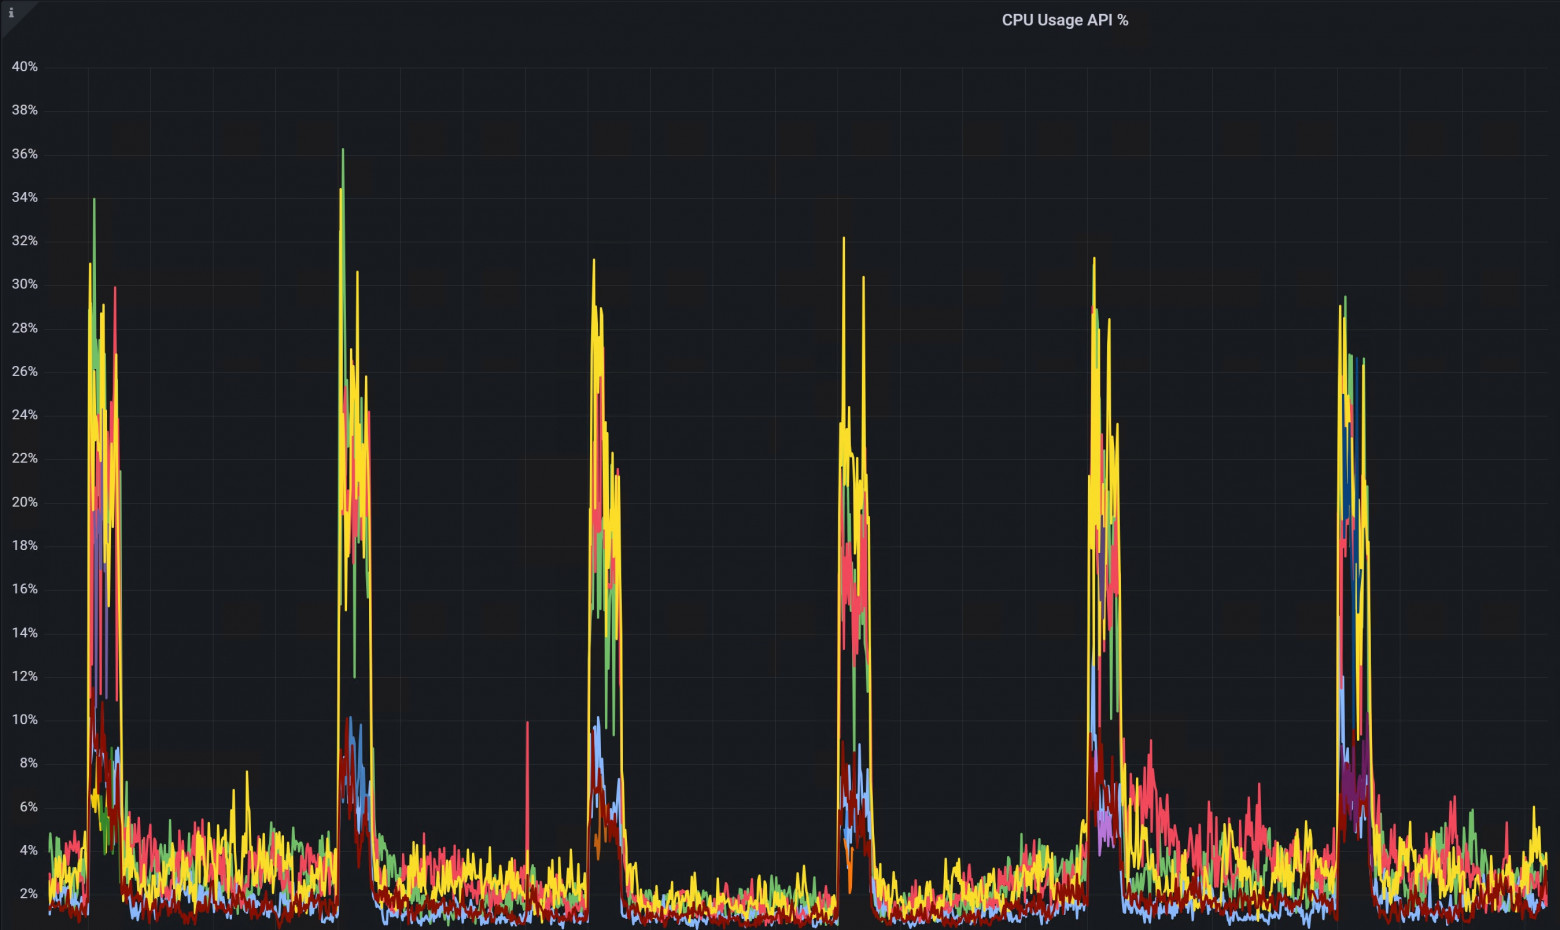
Task: Click the 18% y-axis label
Action: click(24, 545)
